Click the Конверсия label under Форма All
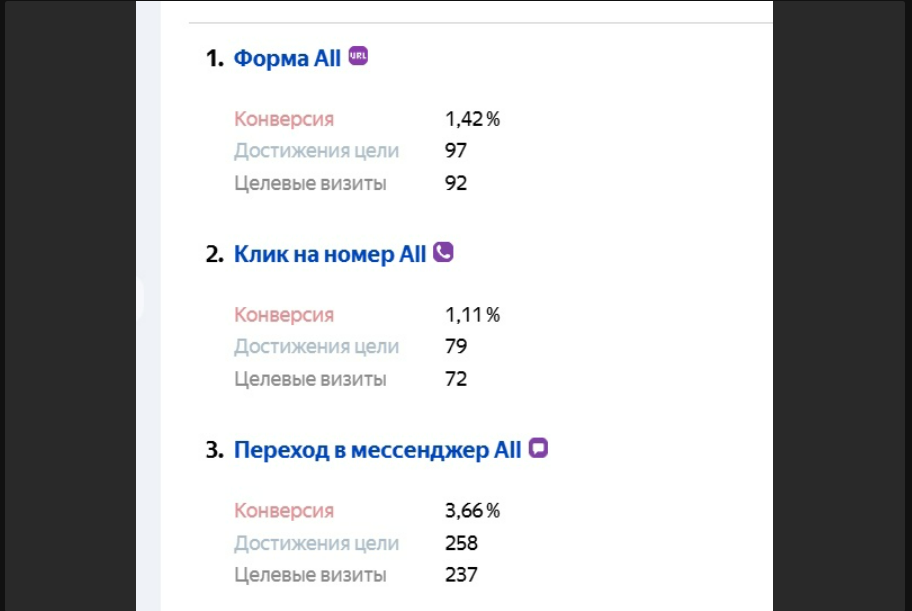The height and width of the screenshot is (611, 912). (x=283, y=118)
